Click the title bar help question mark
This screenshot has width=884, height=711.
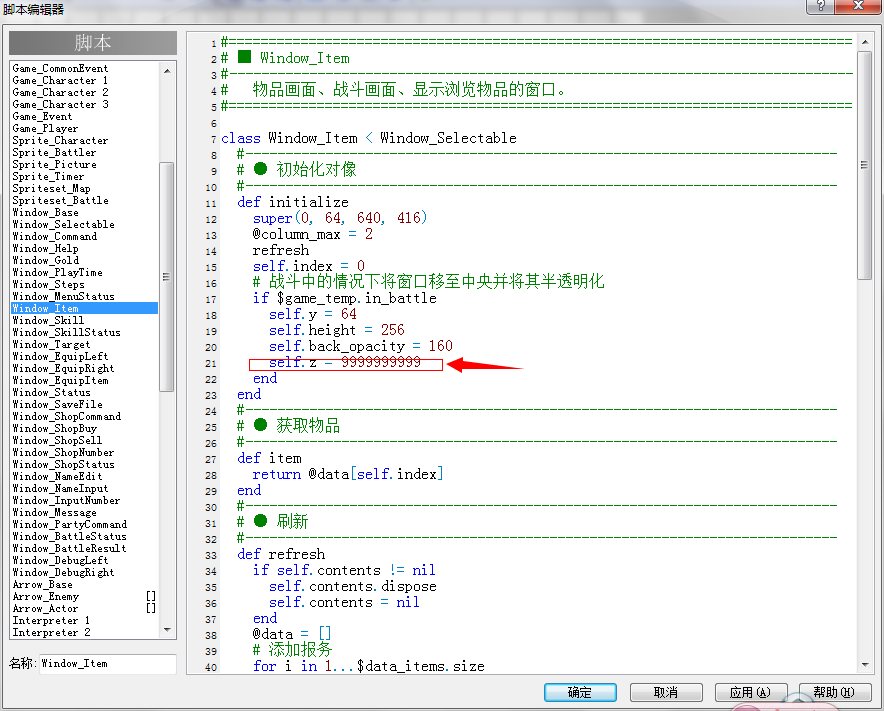(820, 6)
